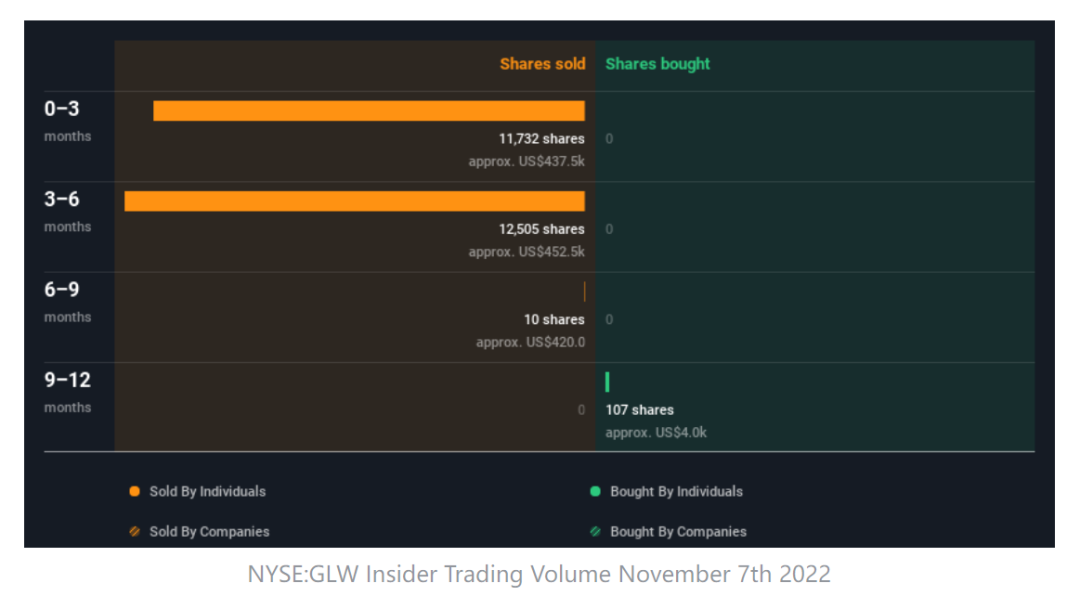Click the 12,505 shares value
1080x596 pixels.
[541, 229]
